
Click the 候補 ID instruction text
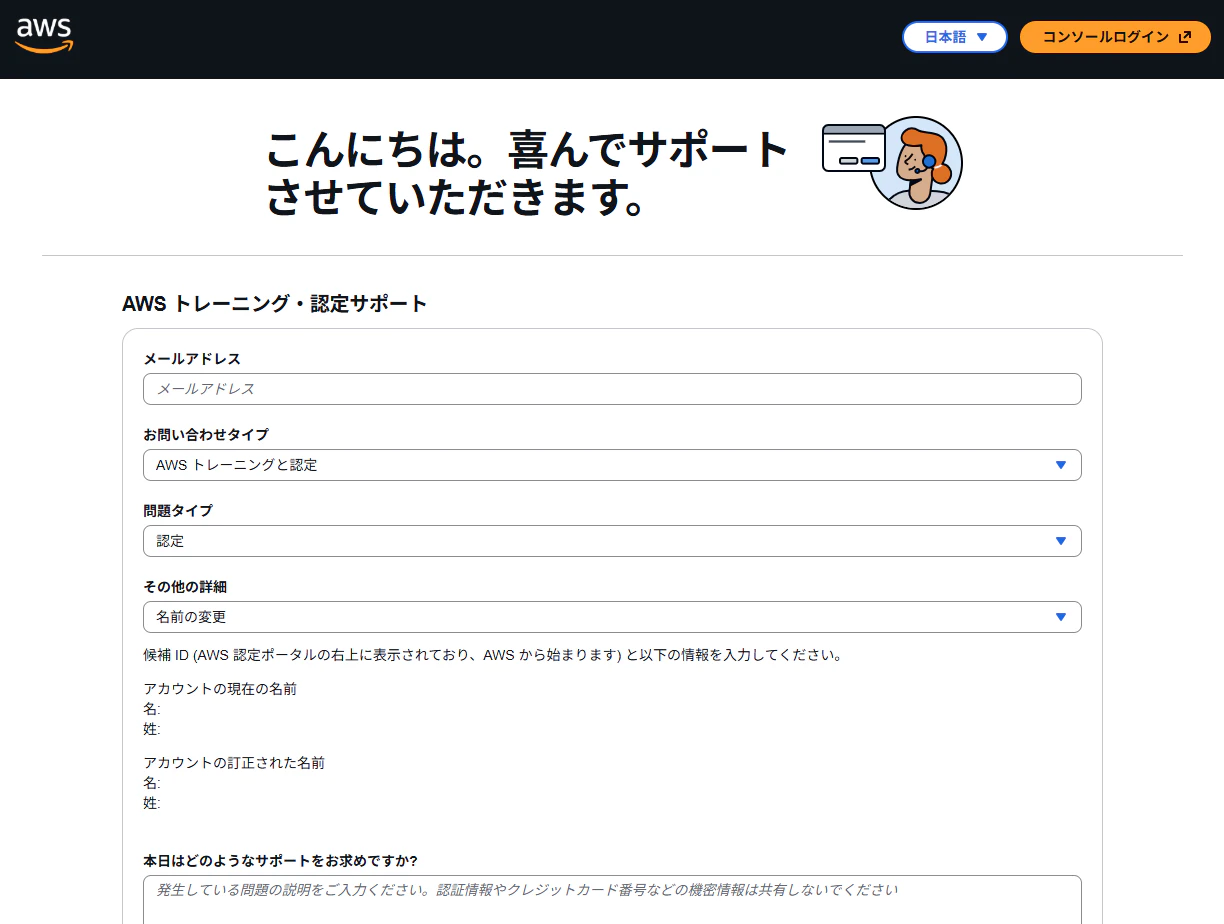pos(493,656)
